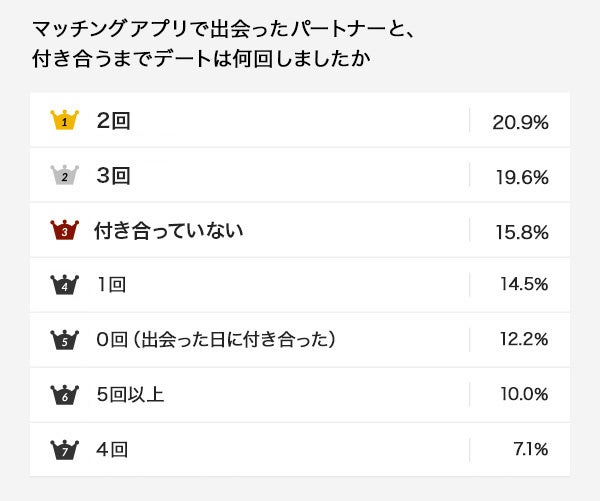
Task: Click the black rank 5 crown icon
Action: point(64,340)
